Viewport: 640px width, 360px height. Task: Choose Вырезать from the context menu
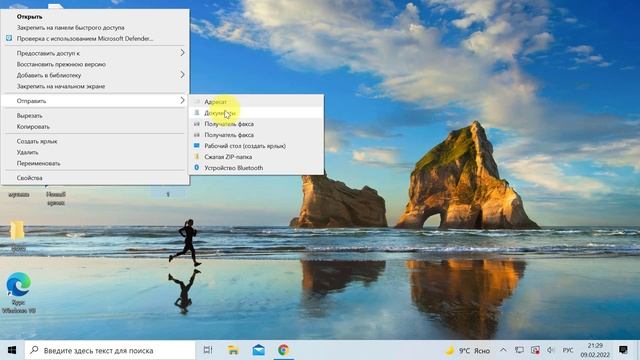tap(29, 116)
